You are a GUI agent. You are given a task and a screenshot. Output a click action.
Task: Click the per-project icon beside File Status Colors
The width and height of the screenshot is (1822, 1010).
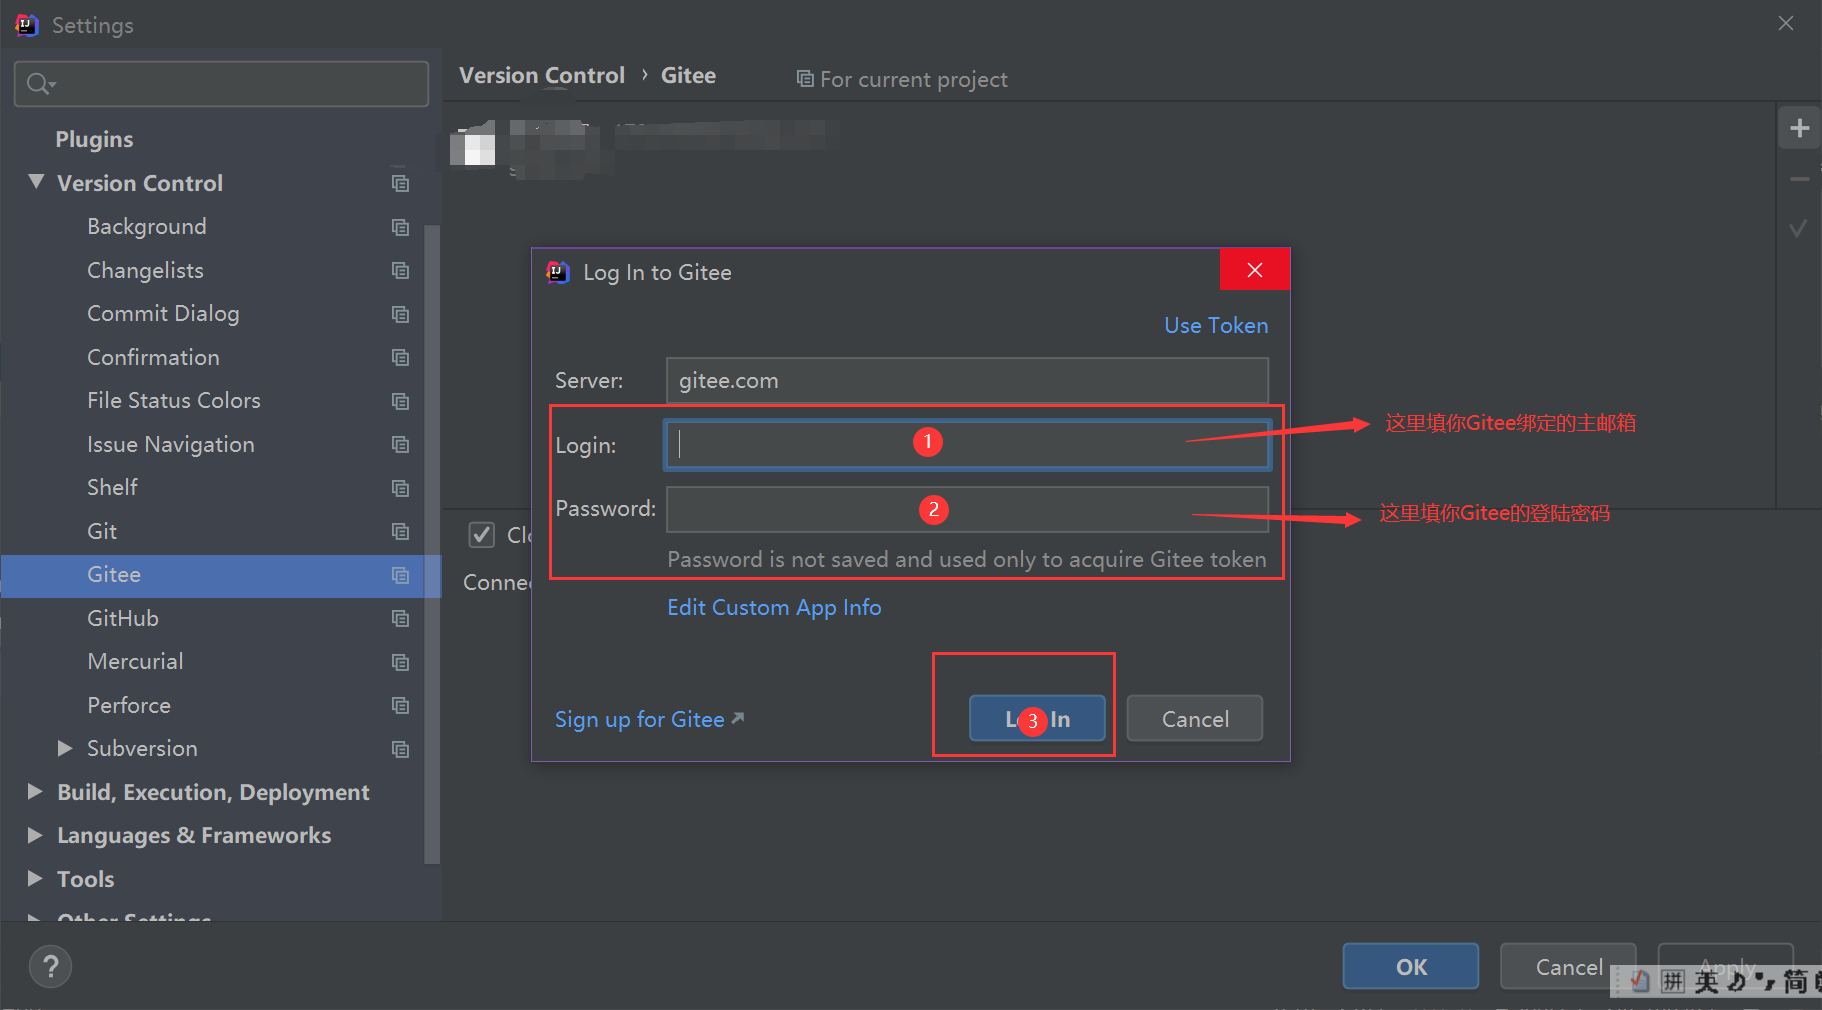pos(400,401)
